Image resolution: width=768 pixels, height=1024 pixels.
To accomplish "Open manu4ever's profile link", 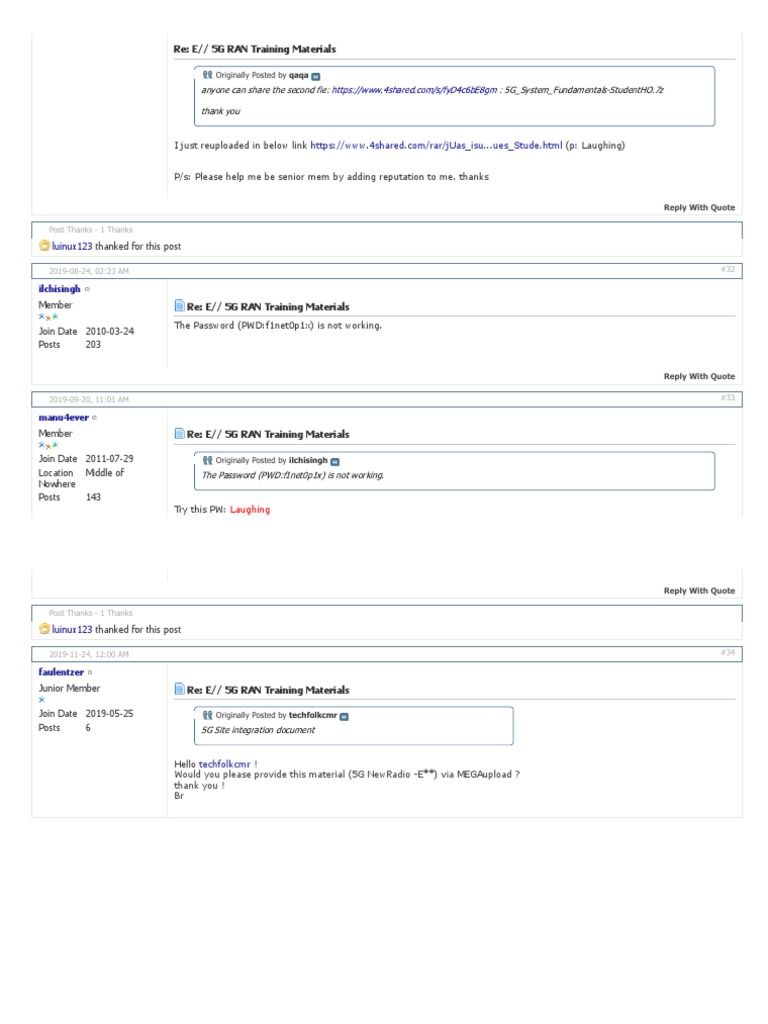I will (x=63, y=417).
